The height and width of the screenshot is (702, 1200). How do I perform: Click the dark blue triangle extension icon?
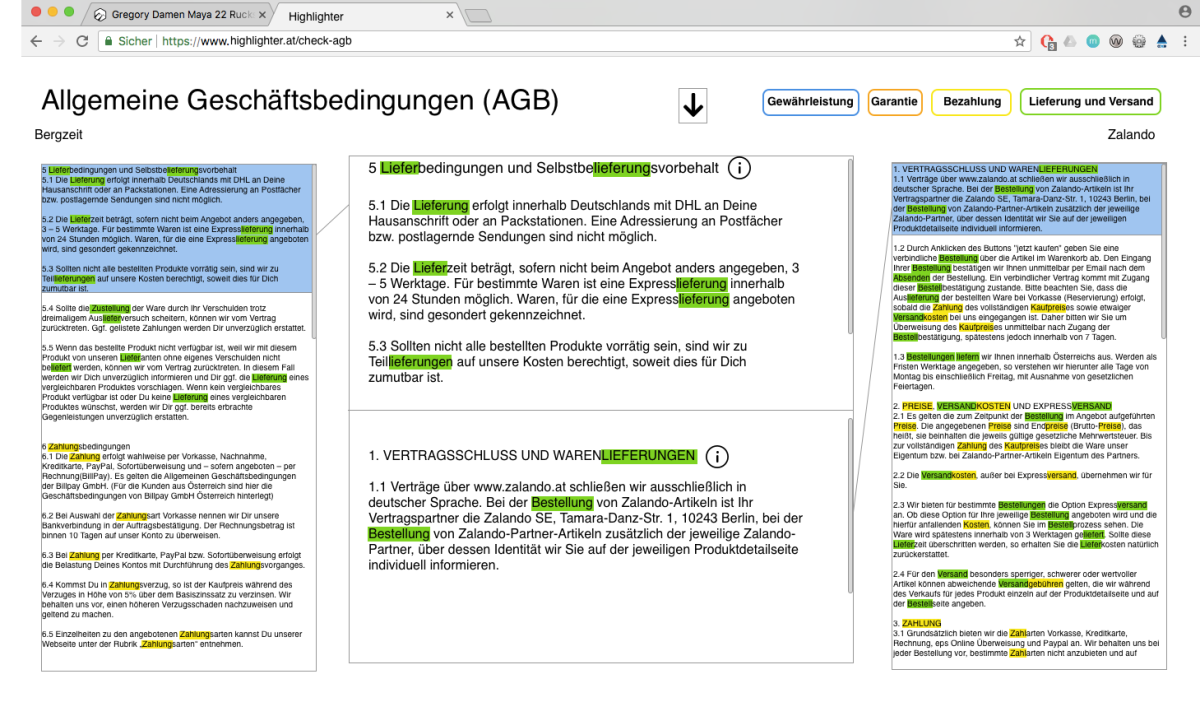click(x=1161, y=42)
